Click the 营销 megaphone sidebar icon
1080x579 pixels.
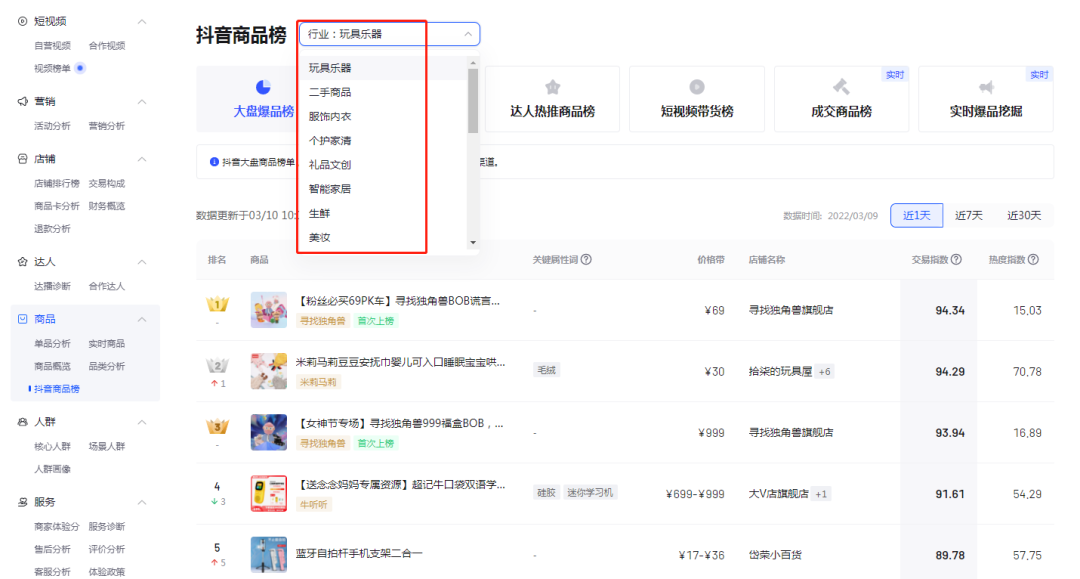[x=22, y=101]
